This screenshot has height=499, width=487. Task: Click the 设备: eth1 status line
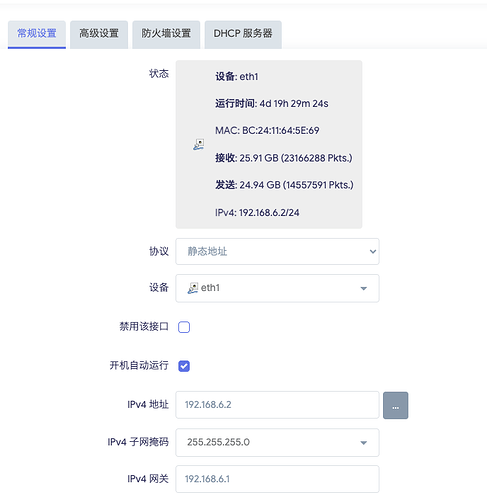(237, 77)
